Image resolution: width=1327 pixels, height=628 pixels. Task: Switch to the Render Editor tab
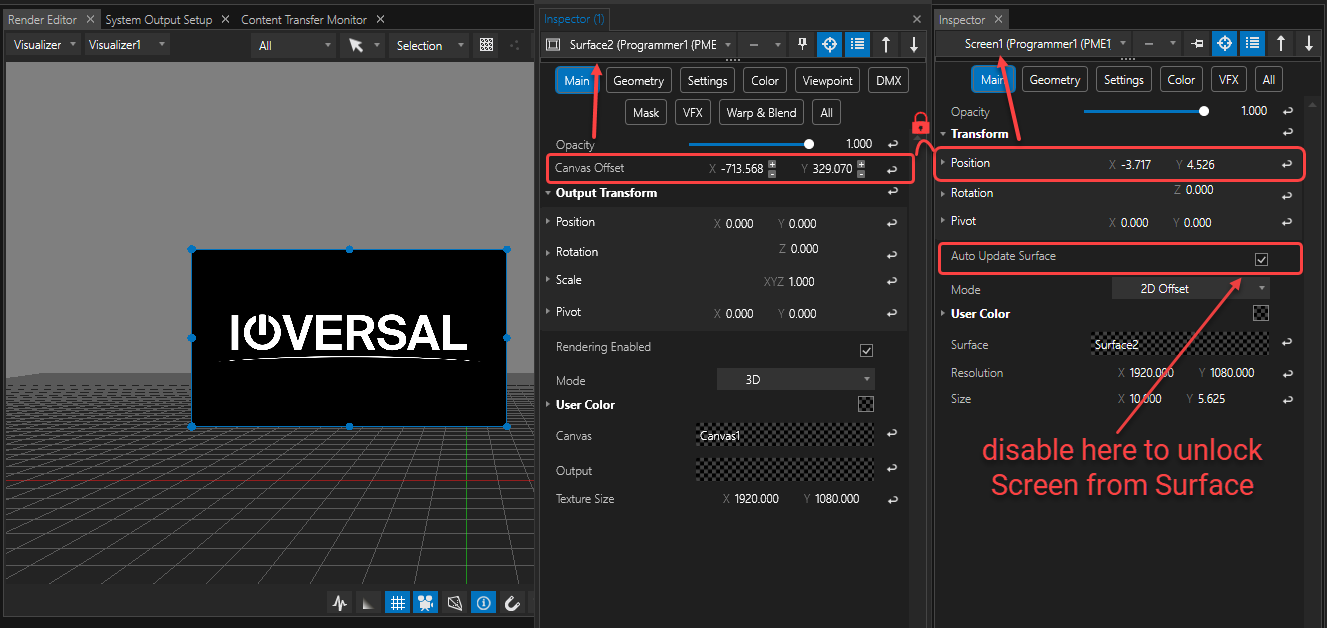[42, 19]
